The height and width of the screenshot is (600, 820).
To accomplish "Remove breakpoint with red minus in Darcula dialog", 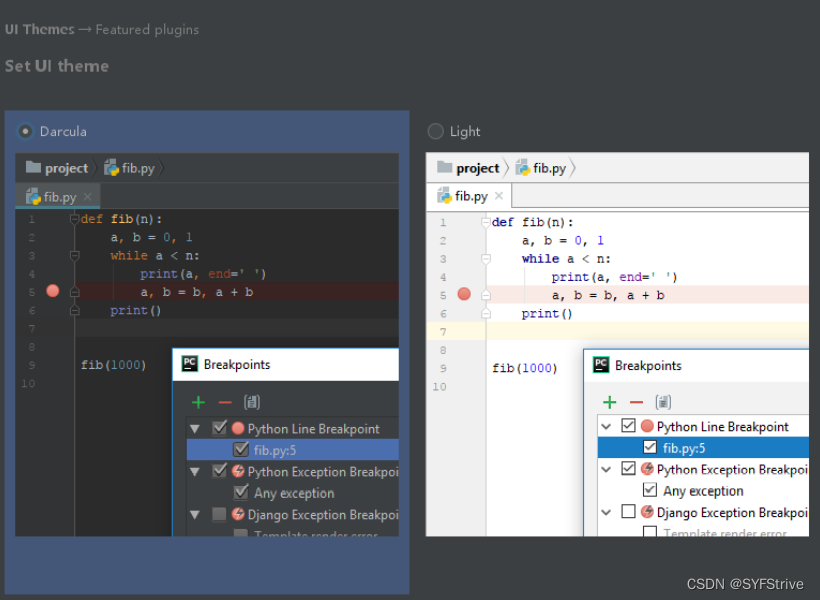I will (x=225, y=402).
